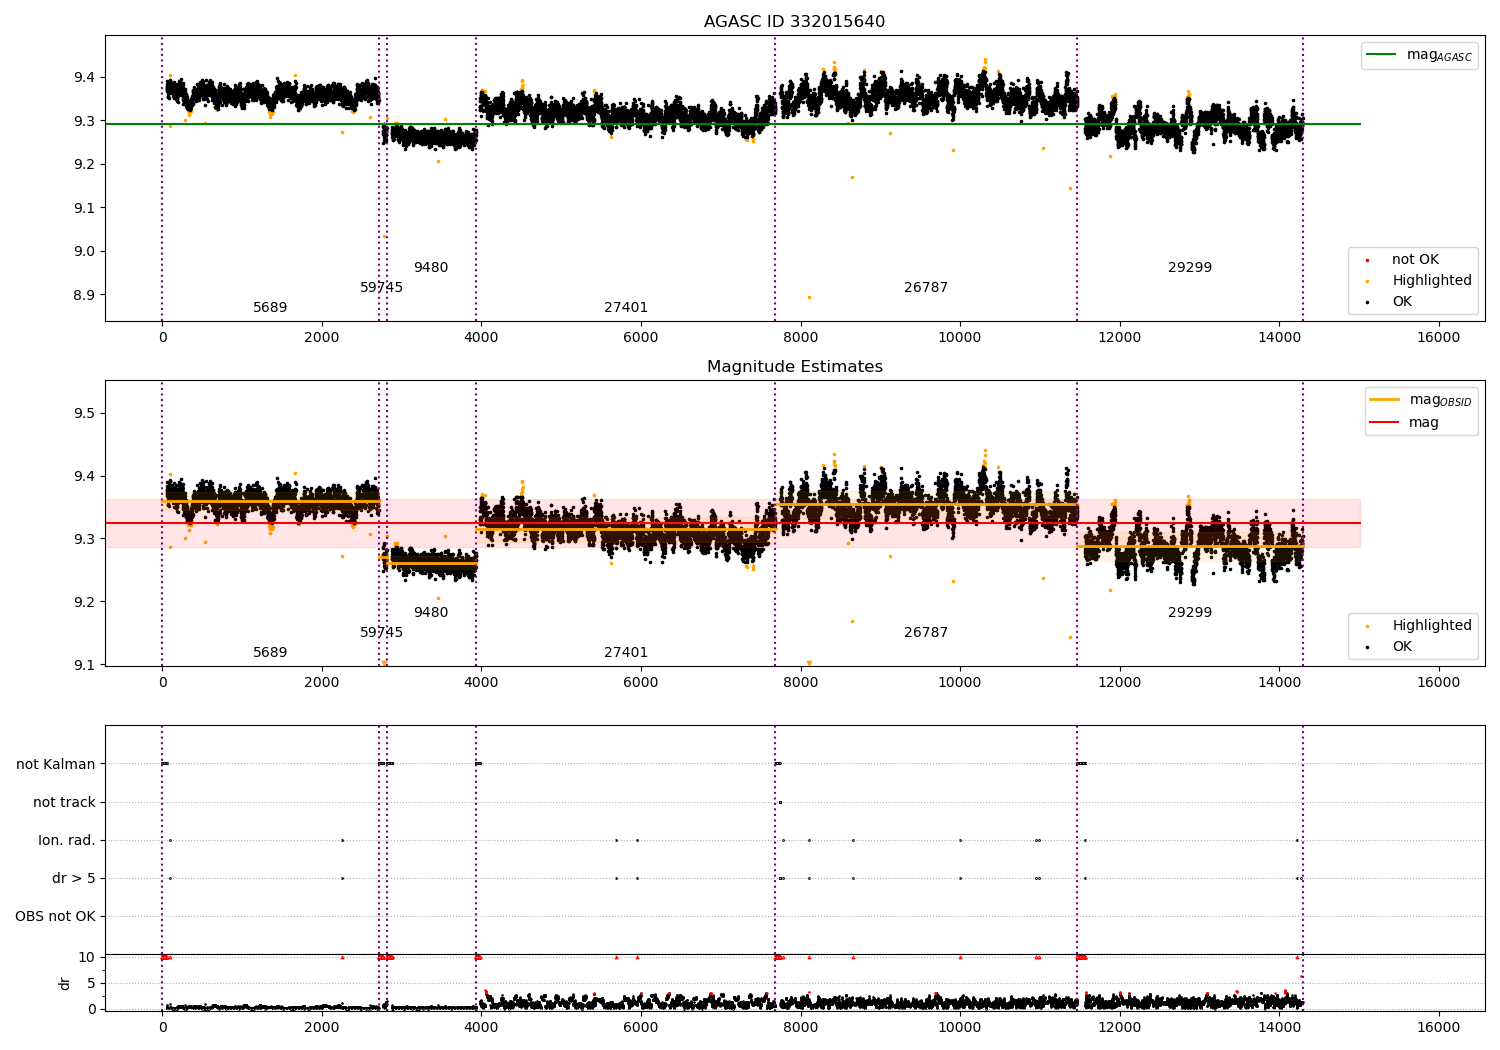1500x1050 pixels.
Task: Click the 'not track' axis label
Action: coord(64,802)
